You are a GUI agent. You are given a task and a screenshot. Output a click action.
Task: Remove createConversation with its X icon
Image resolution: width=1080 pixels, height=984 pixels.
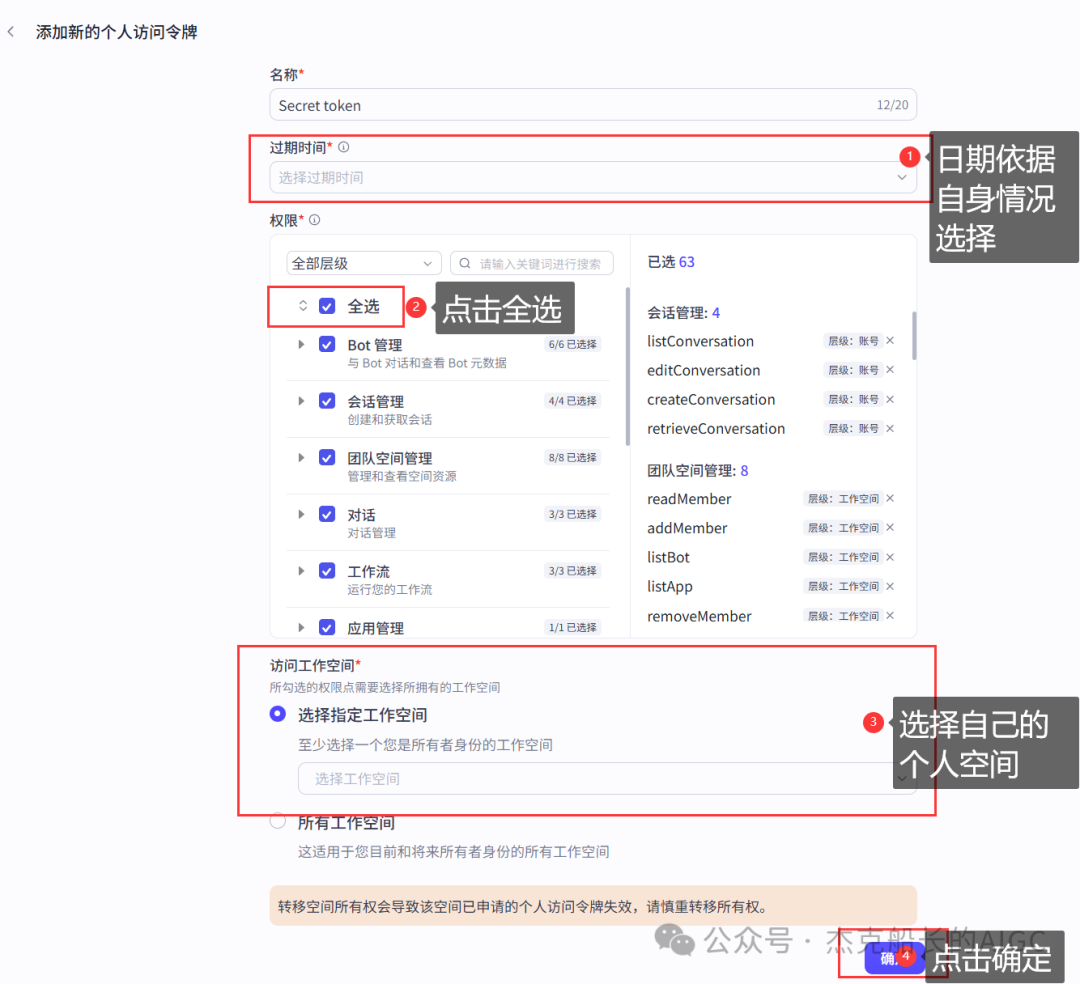click(890, 399)
